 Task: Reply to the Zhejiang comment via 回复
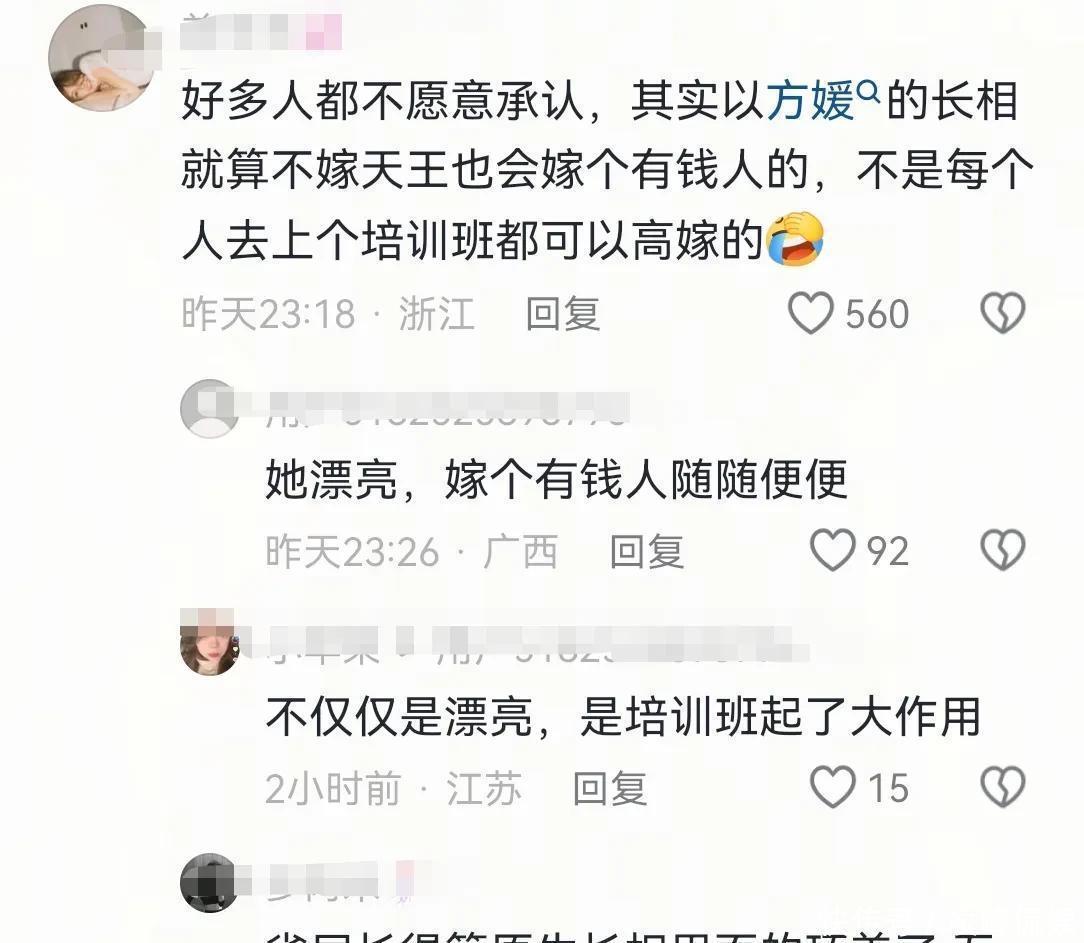tap(563, 314)
